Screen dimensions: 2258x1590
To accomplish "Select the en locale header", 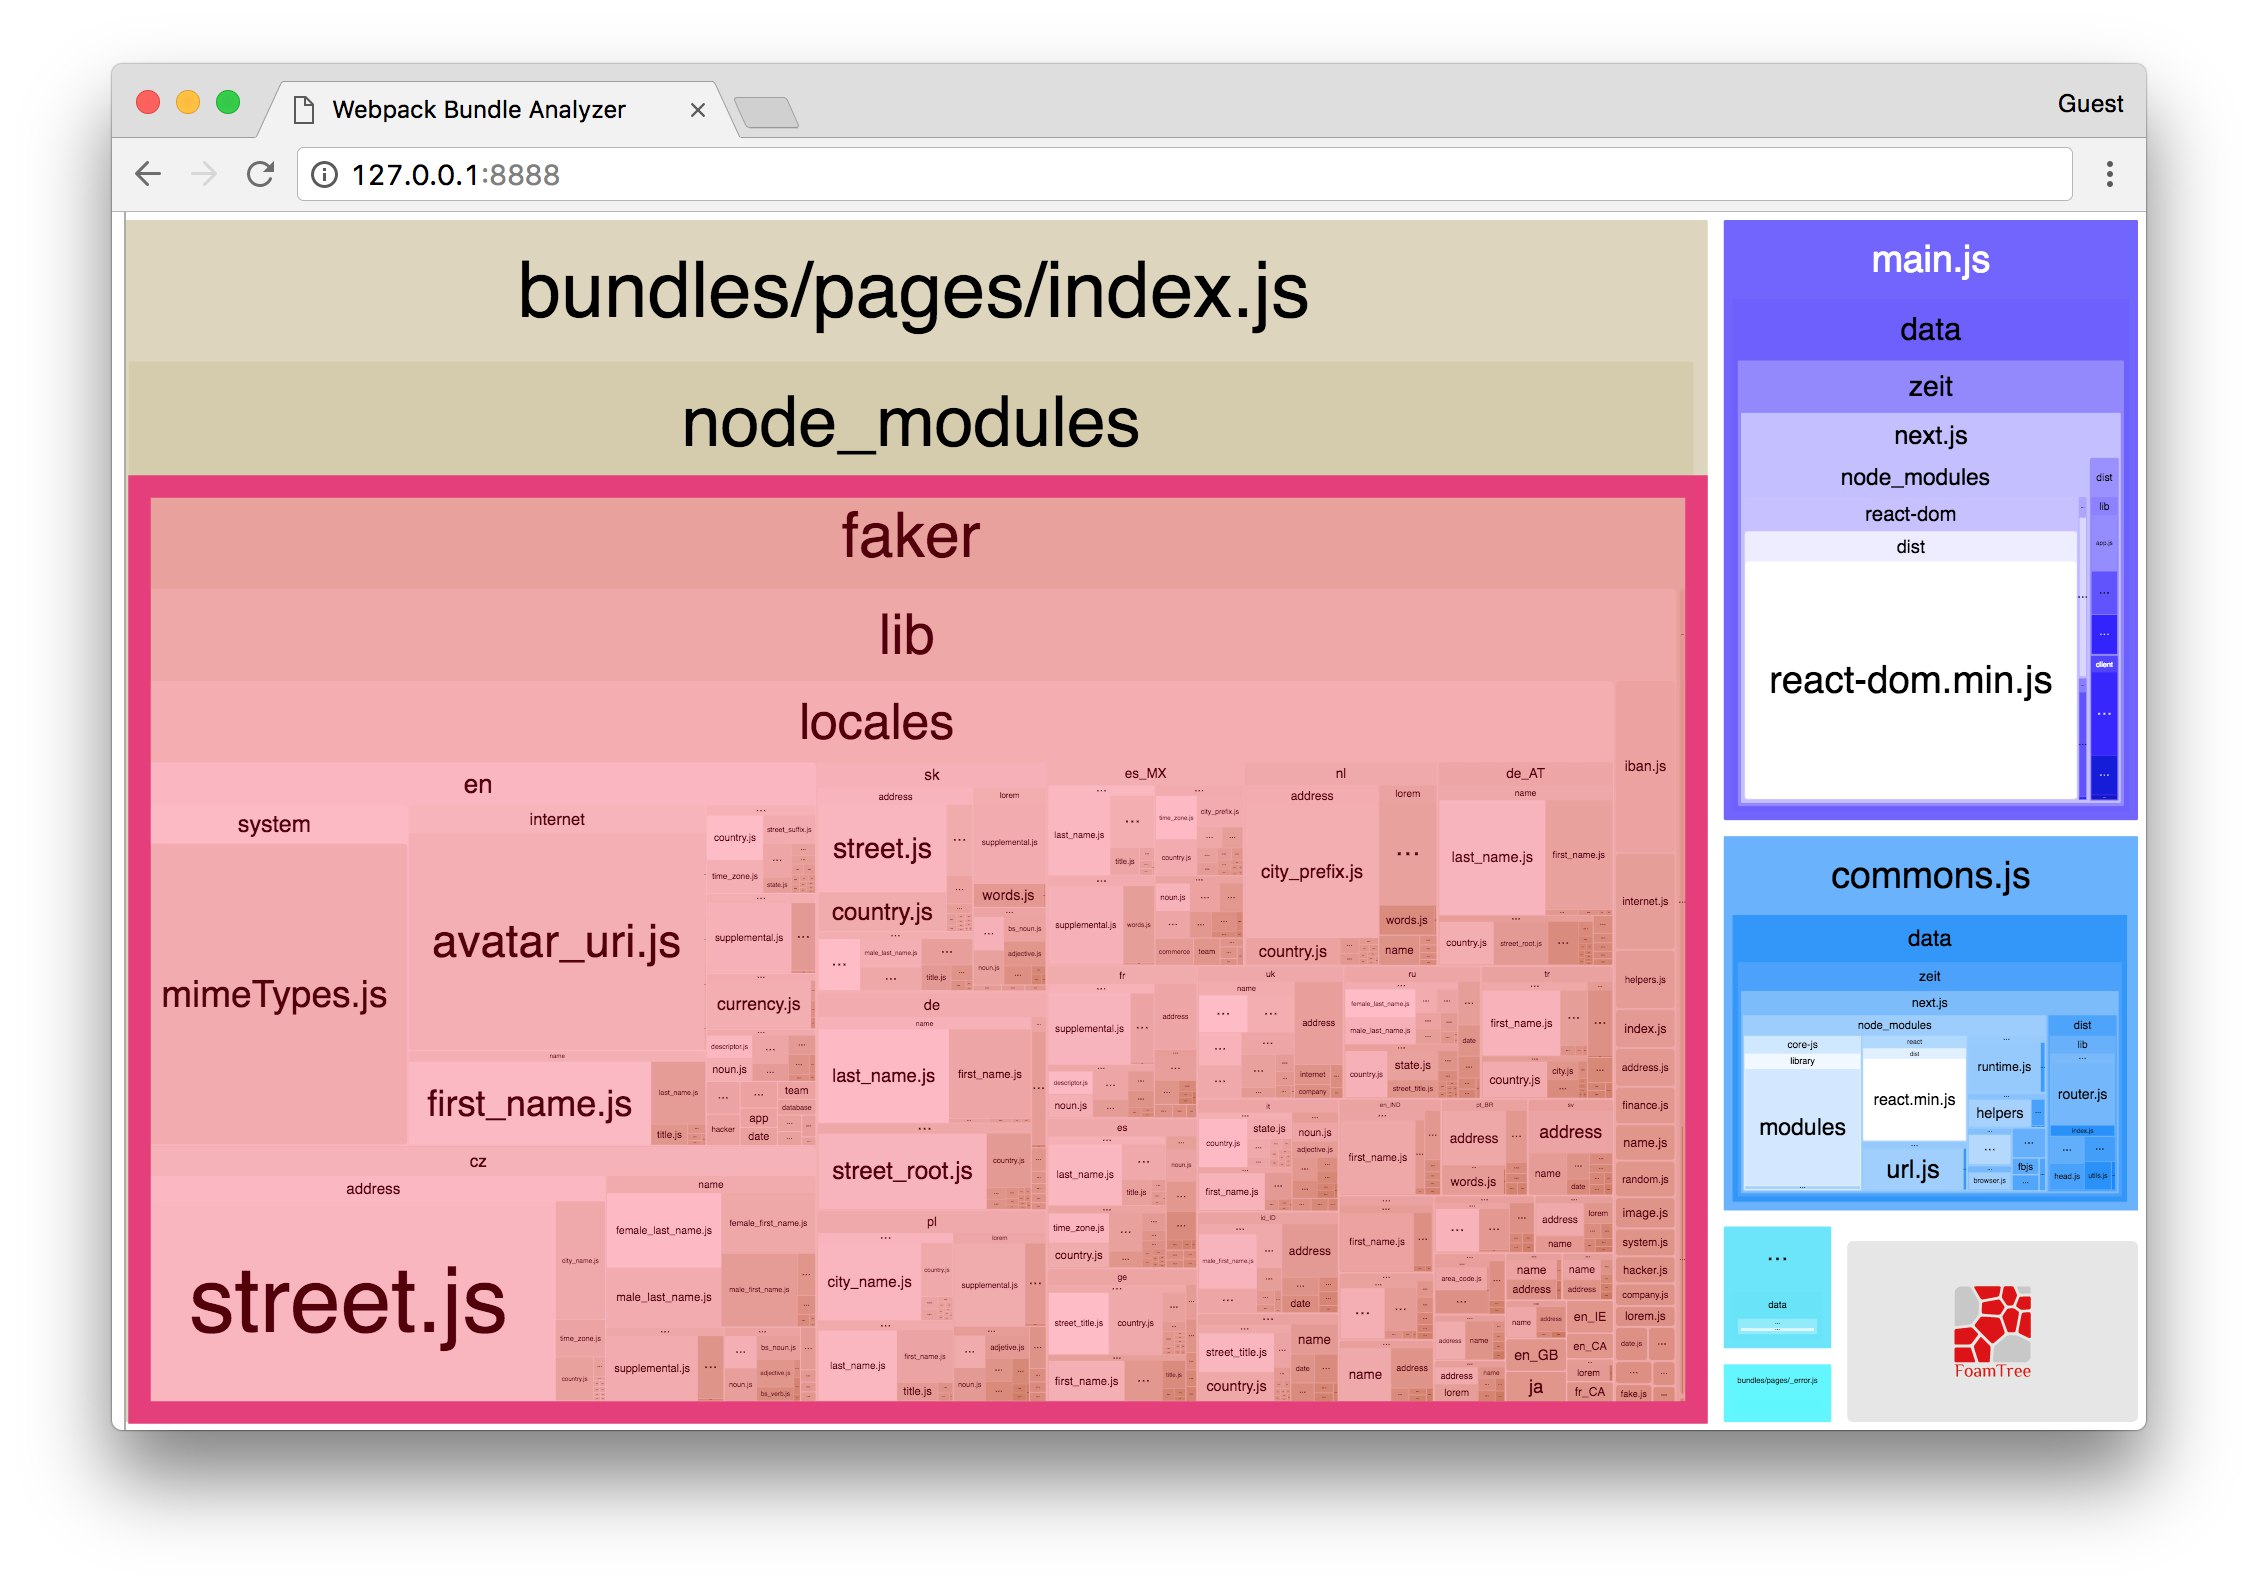I will 478,784.
